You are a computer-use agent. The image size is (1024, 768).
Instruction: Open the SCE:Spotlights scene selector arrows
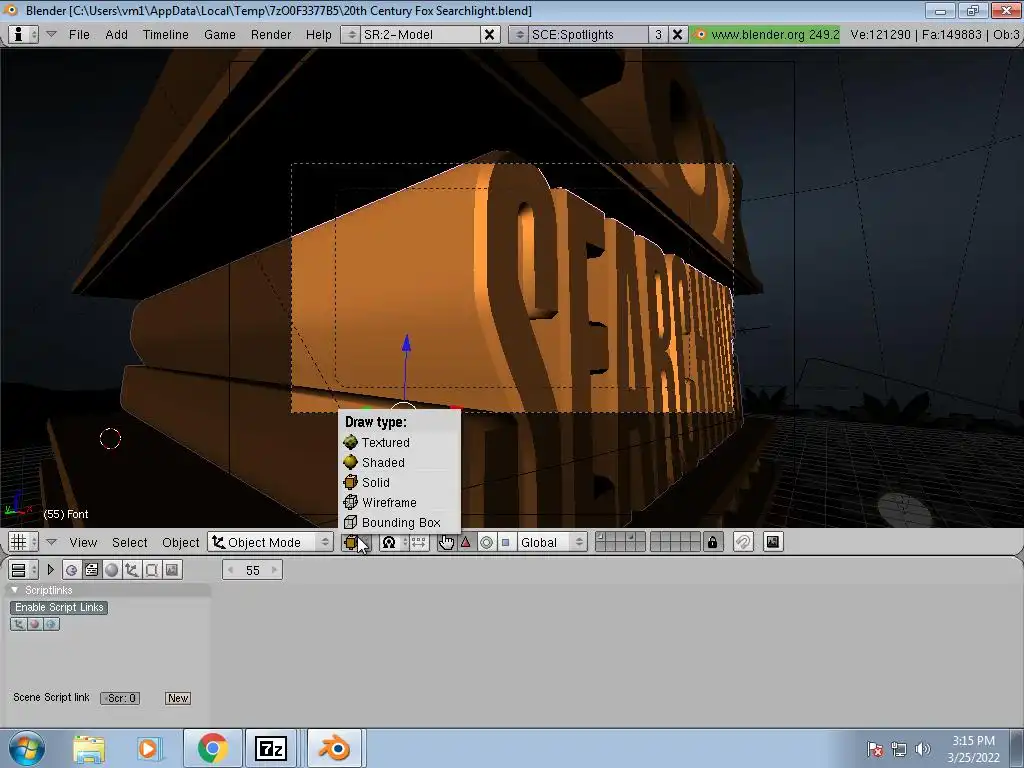pyautogui.click(x=519, y=35)
